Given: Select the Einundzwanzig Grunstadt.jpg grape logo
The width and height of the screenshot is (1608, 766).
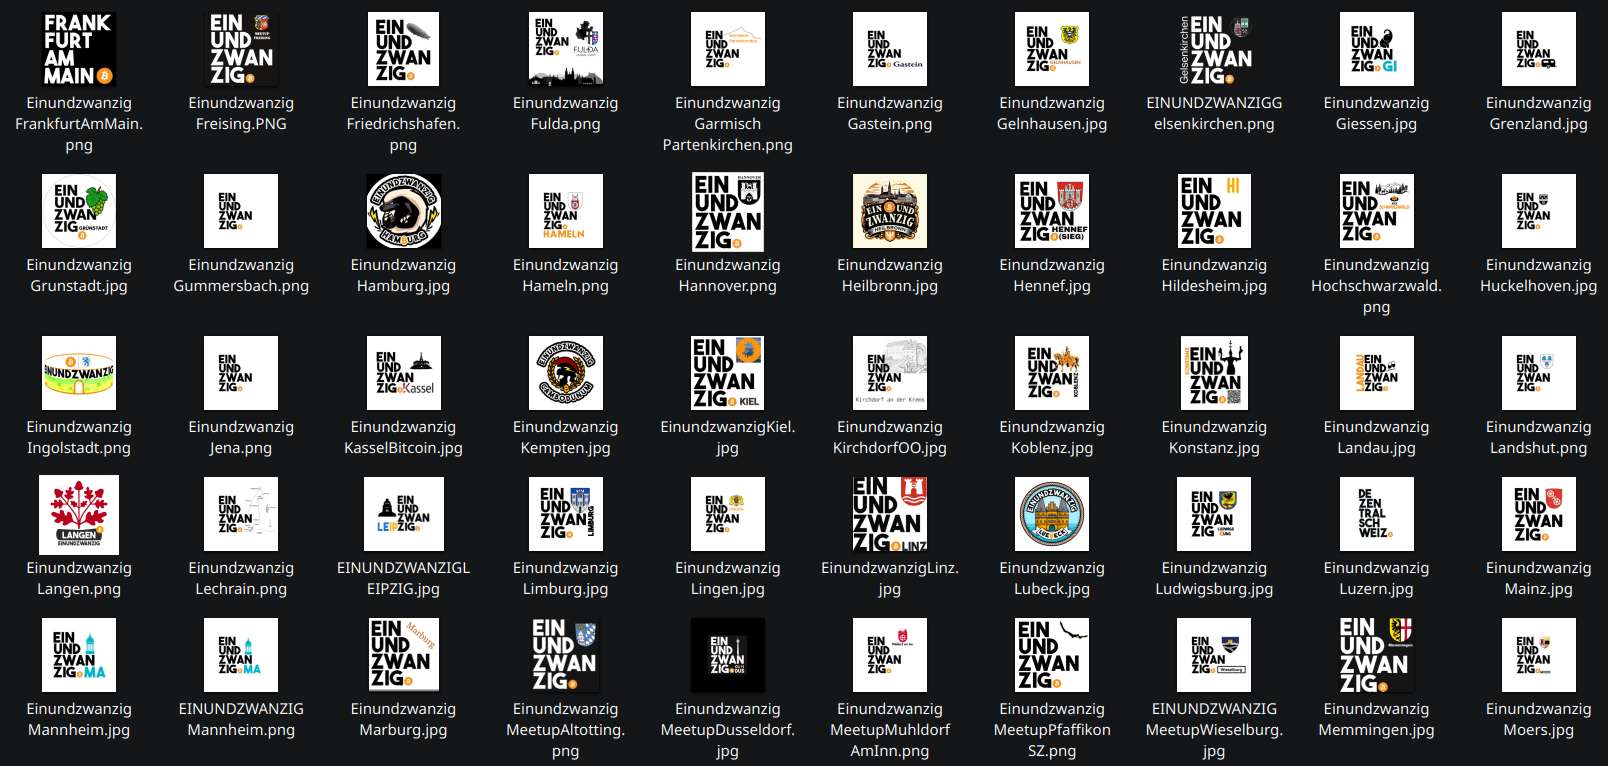Looking at the screenshot, I should (x=79, y=211).
